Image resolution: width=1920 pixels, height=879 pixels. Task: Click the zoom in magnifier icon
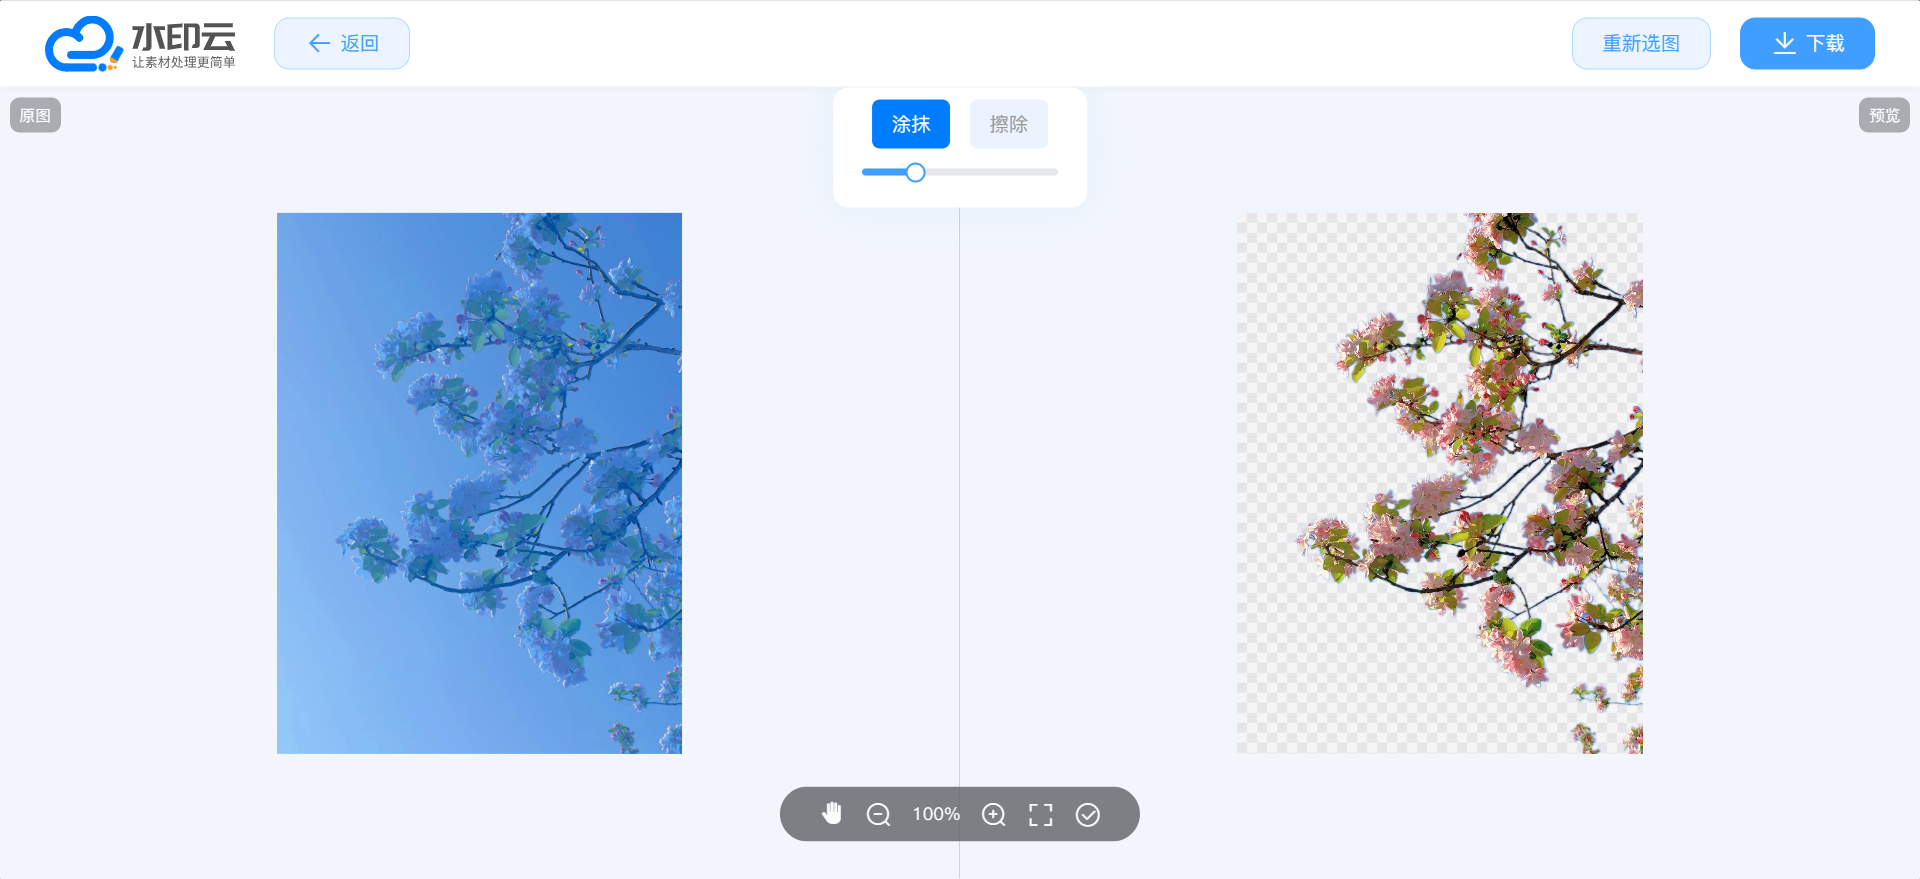click(993, 815)
